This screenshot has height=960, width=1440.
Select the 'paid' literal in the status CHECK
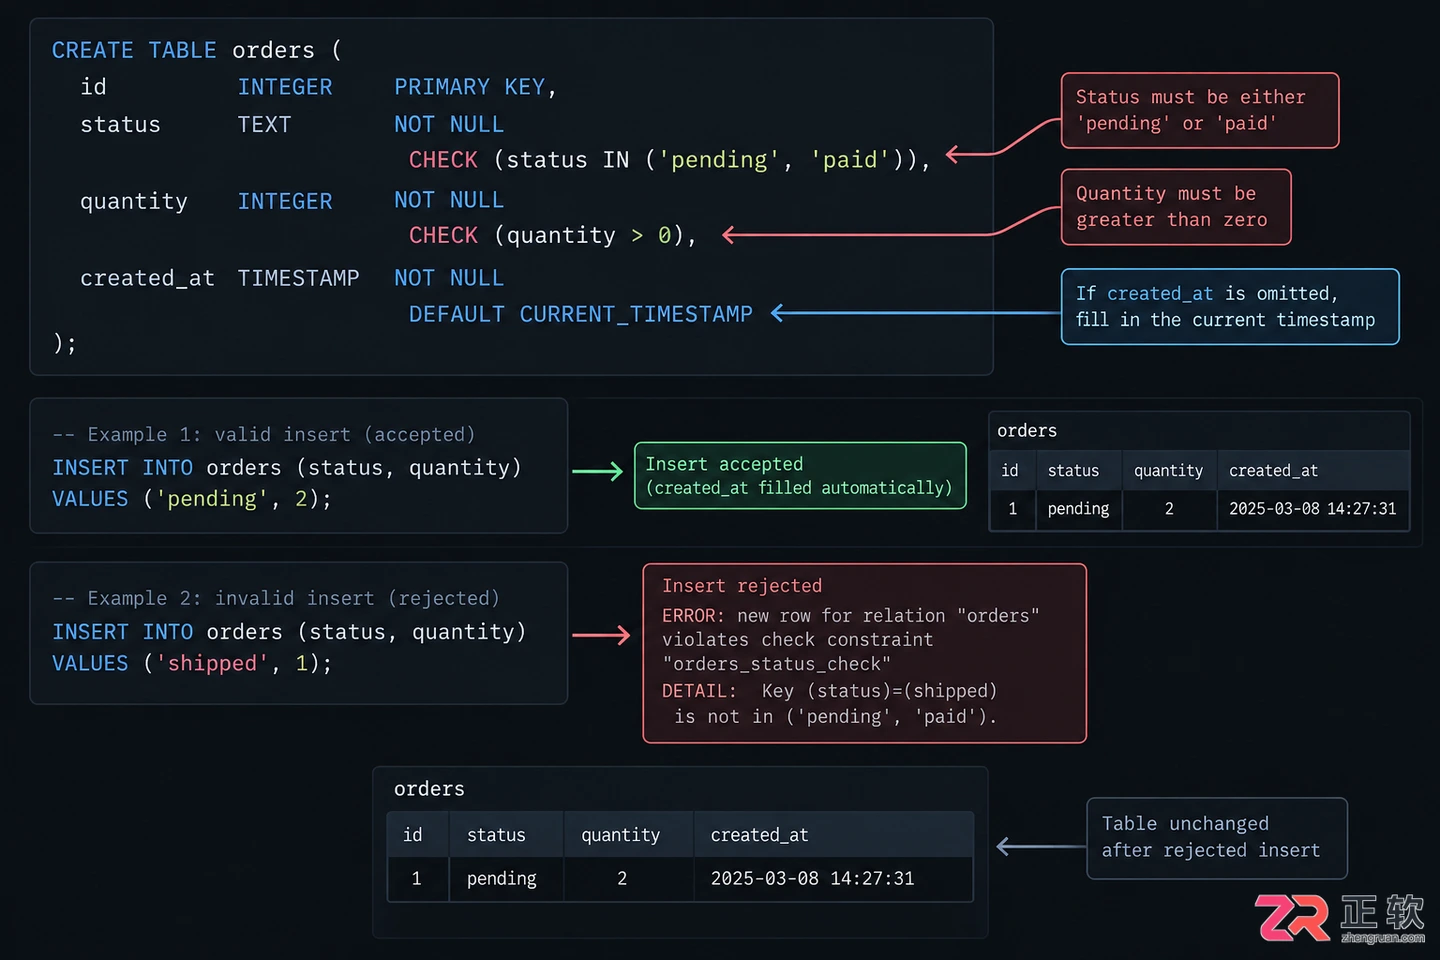click(x=850, y=160)
